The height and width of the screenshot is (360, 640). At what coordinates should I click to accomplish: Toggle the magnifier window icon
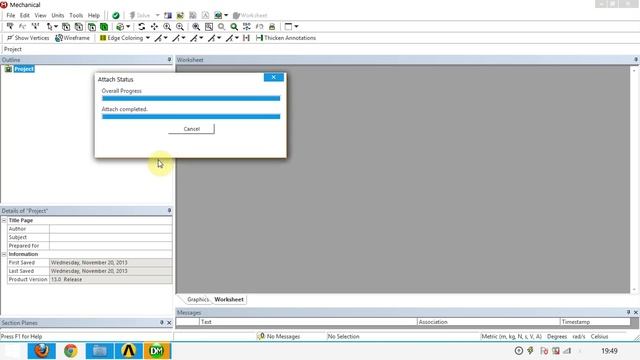point(209,27)
